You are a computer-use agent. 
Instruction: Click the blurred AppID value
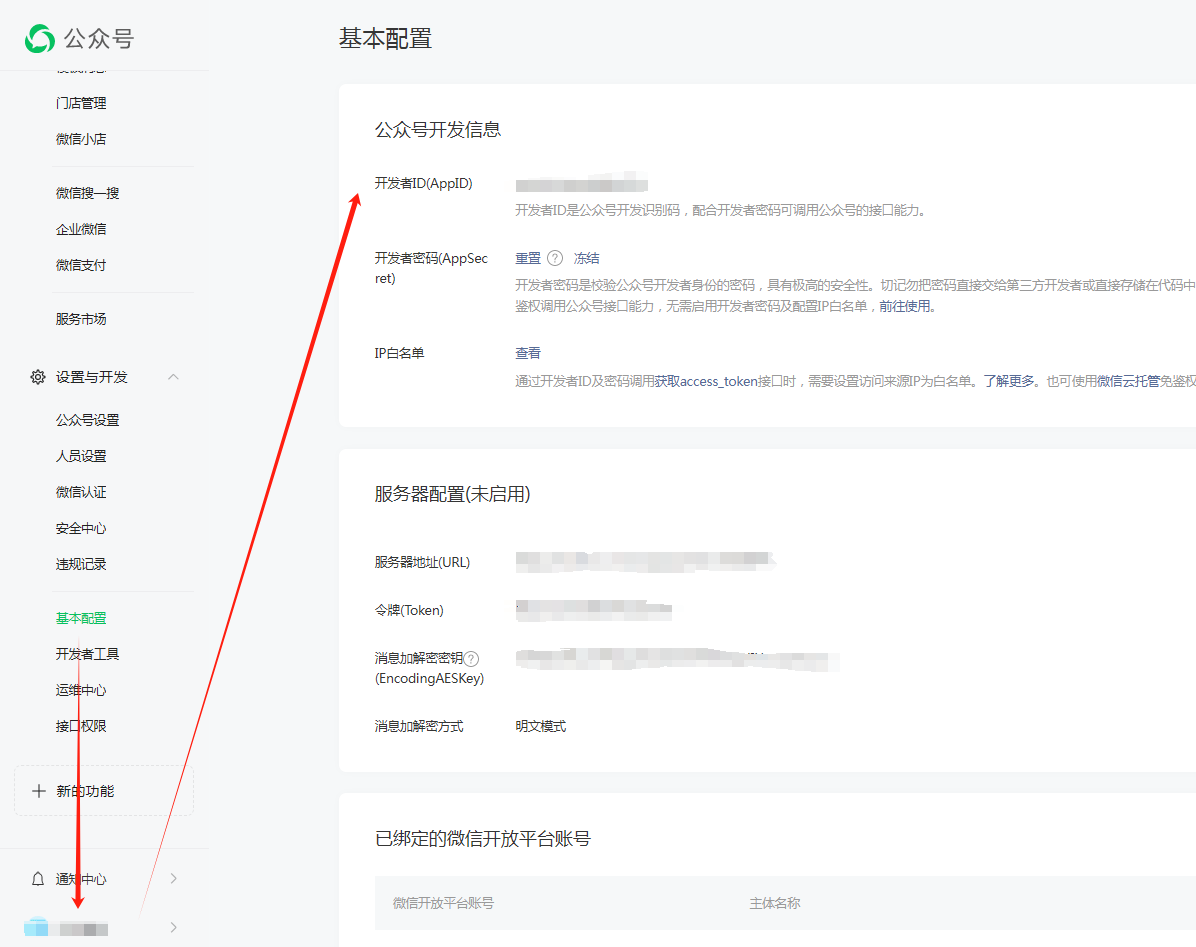click(x=581, y=184)
